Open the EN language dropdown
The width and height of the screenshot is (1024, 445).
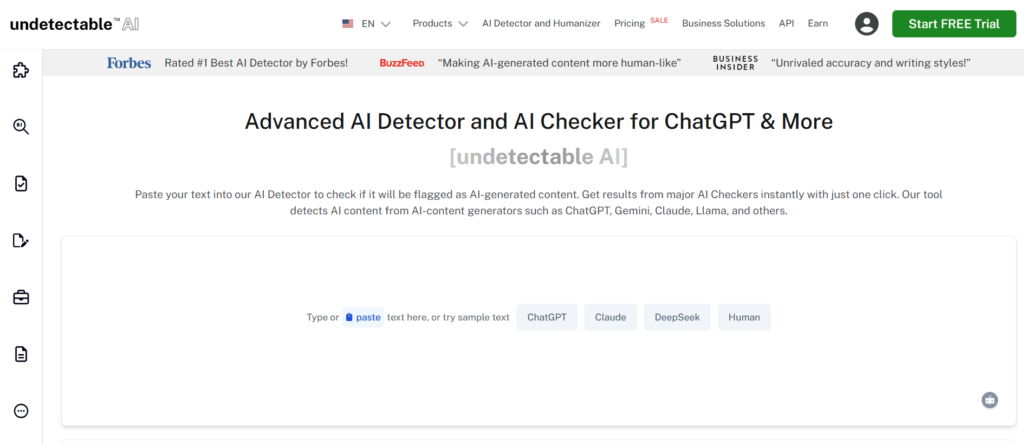tap(366, 23)
